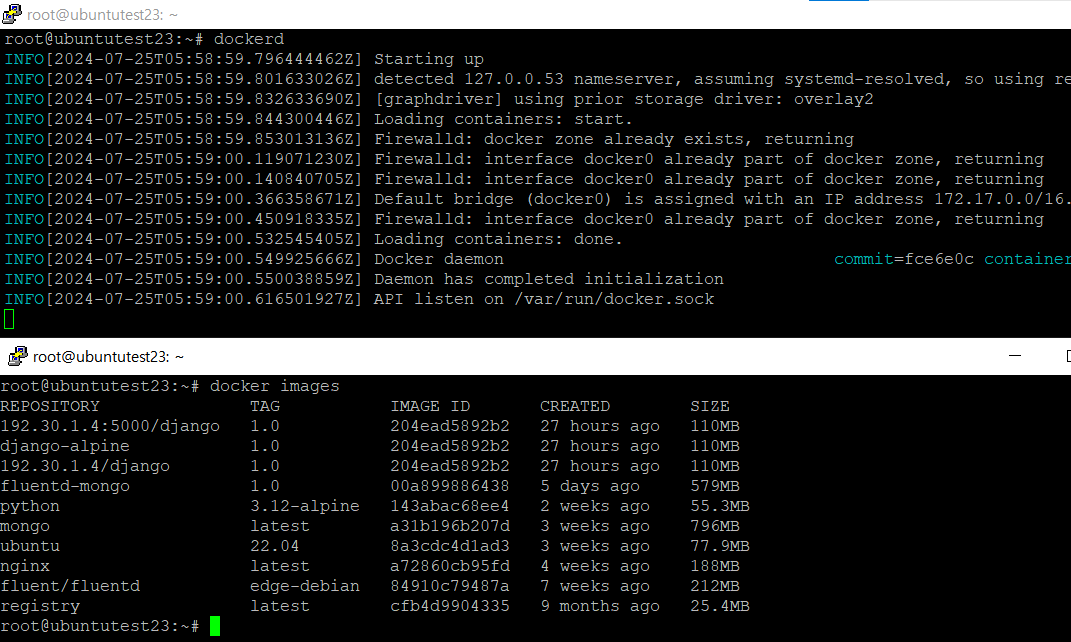This screenshot has width=1071, height=642.
Task: Click the 3.12-alpine tag of python
Action: [305, 506]
